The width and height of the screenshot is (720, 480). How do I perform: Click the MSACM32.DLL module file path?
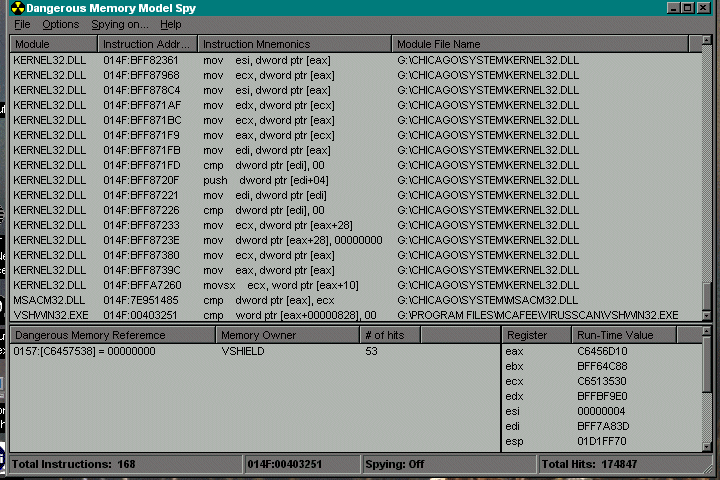coord(488,300)
